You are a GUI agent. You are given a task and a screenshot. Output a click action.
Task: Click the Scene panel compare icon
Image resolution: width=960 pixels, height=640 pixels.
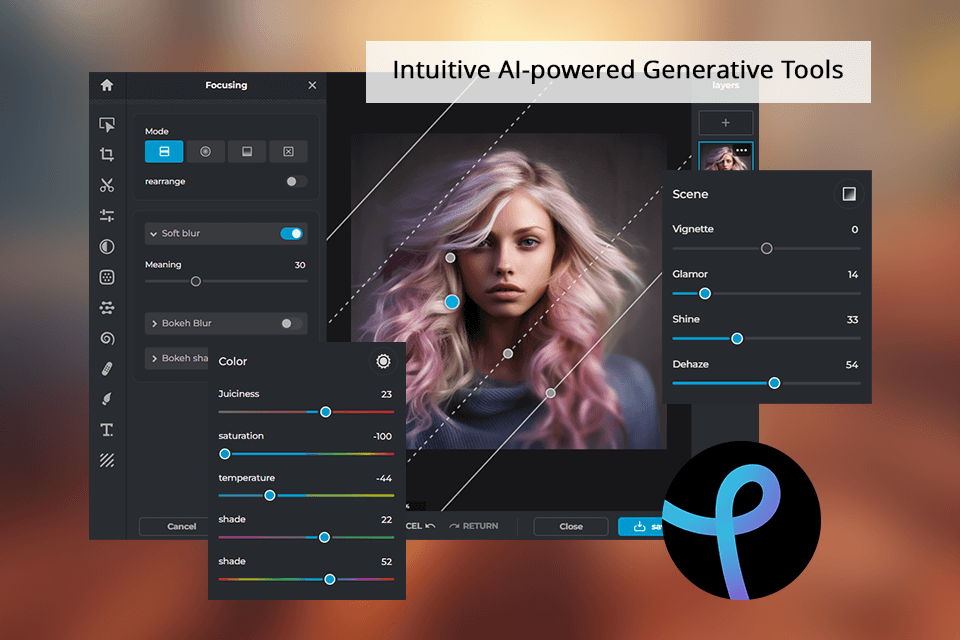coord(849,194)
